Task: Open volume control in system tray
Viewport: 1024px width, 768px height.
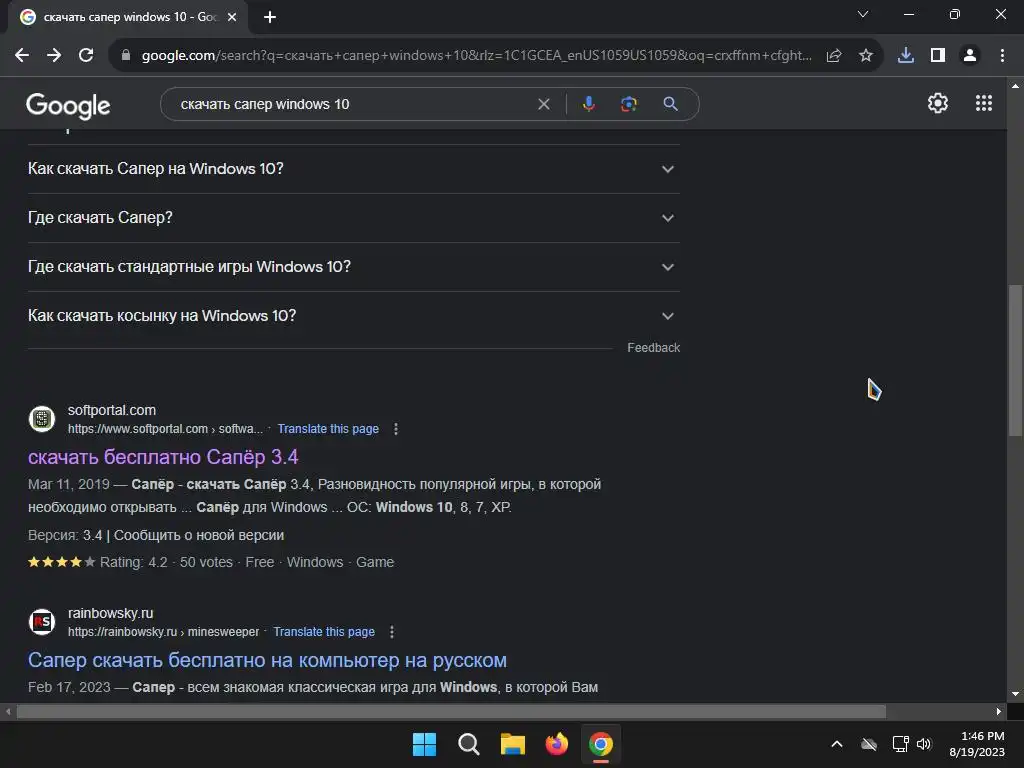Action: click(923, 744)
